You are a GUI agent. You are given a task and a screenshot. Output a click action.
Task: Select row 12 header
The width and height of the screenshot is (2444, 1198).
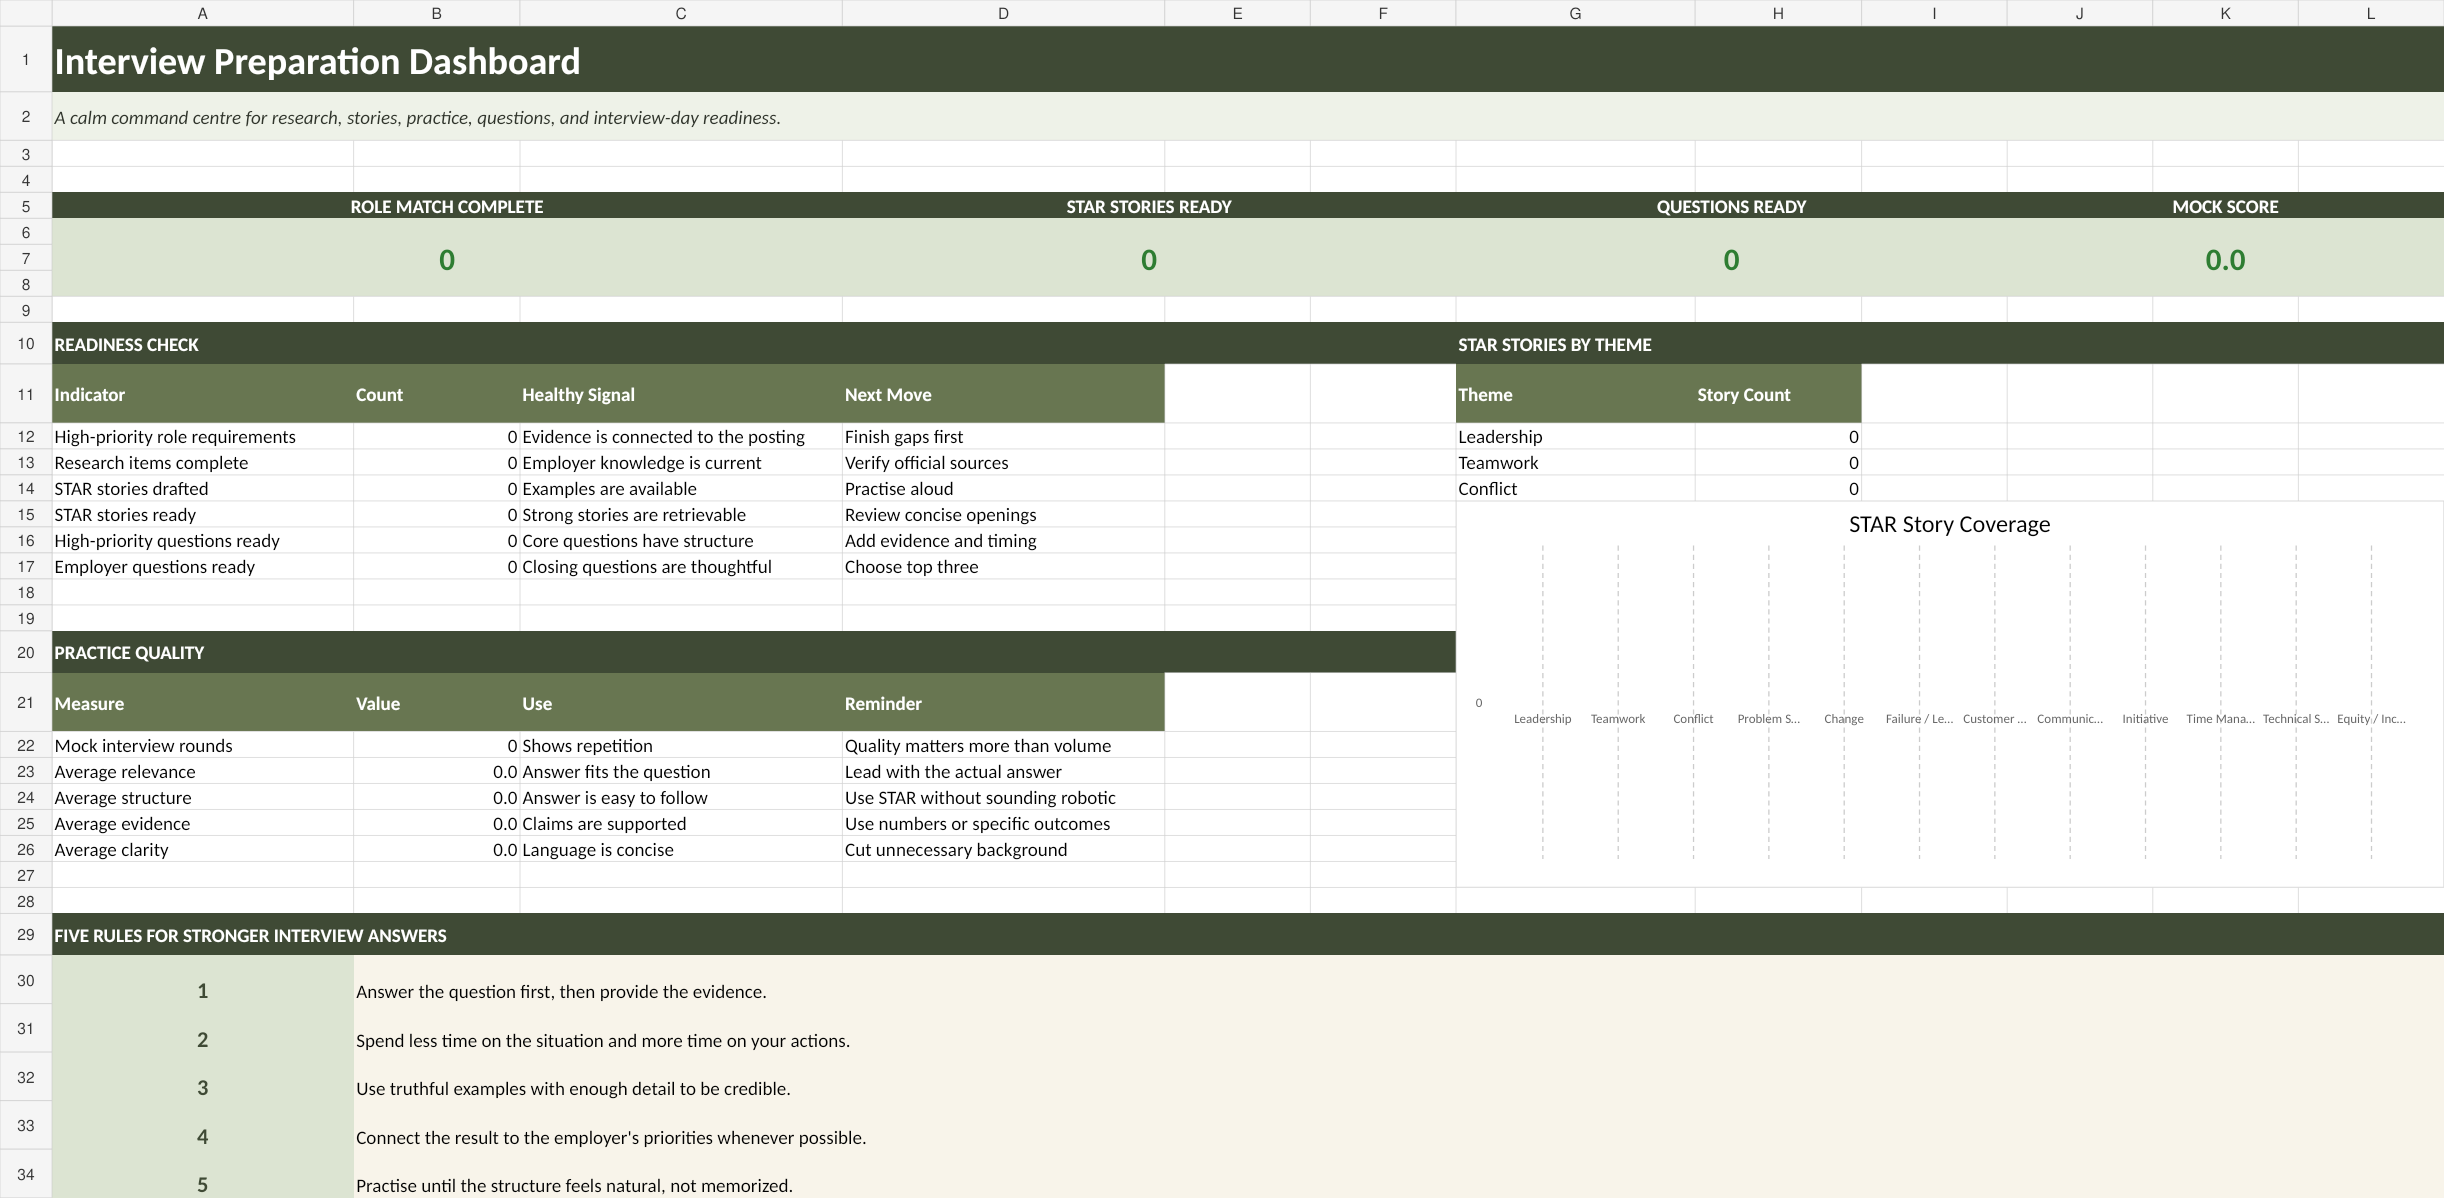[26, 437]
